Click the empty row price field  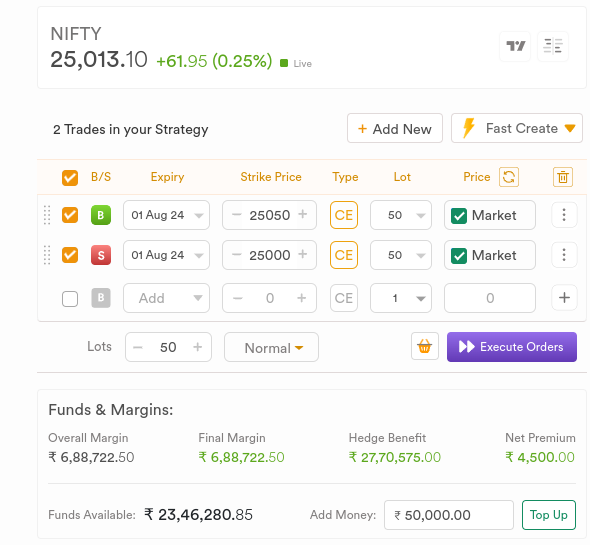pos(490,298)
